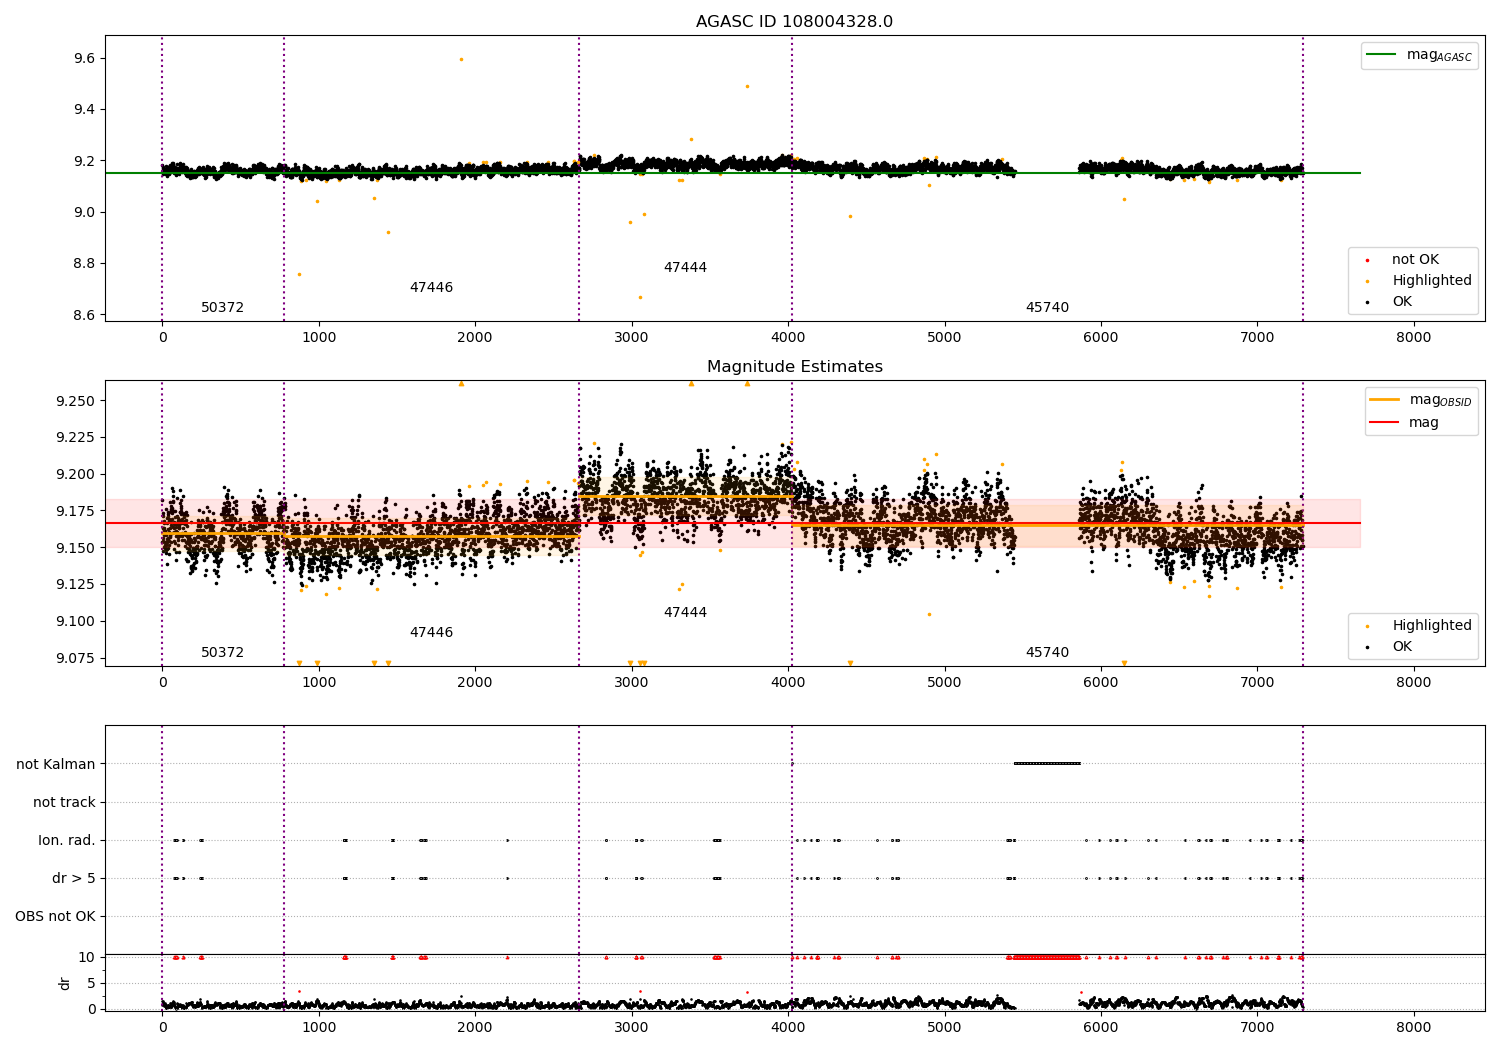Viewport: 1500px width, 1050px height.
Task: Click x-axis tick 4000 under Magnitude Estimates plot
Action: point(788,683)
